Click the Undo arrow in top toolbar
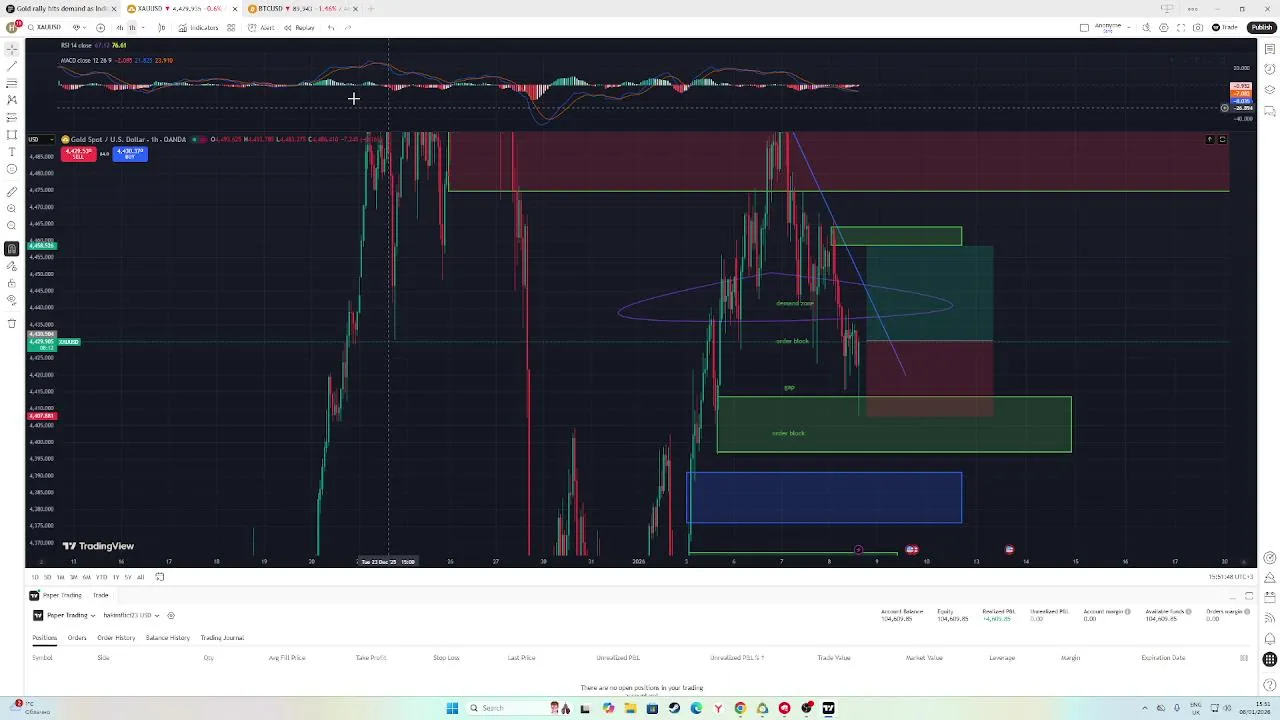1280x720 pixels. (331, 28)
